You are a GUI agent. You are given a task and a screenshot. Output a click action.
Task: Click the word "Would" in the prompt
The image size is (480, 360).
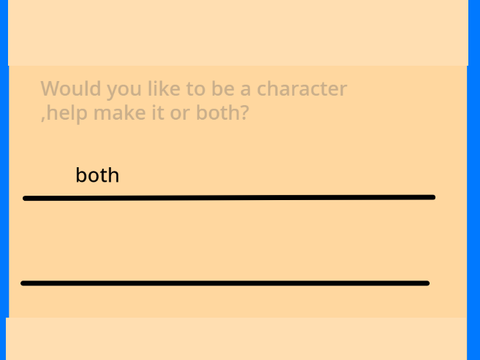click(71, 89)
